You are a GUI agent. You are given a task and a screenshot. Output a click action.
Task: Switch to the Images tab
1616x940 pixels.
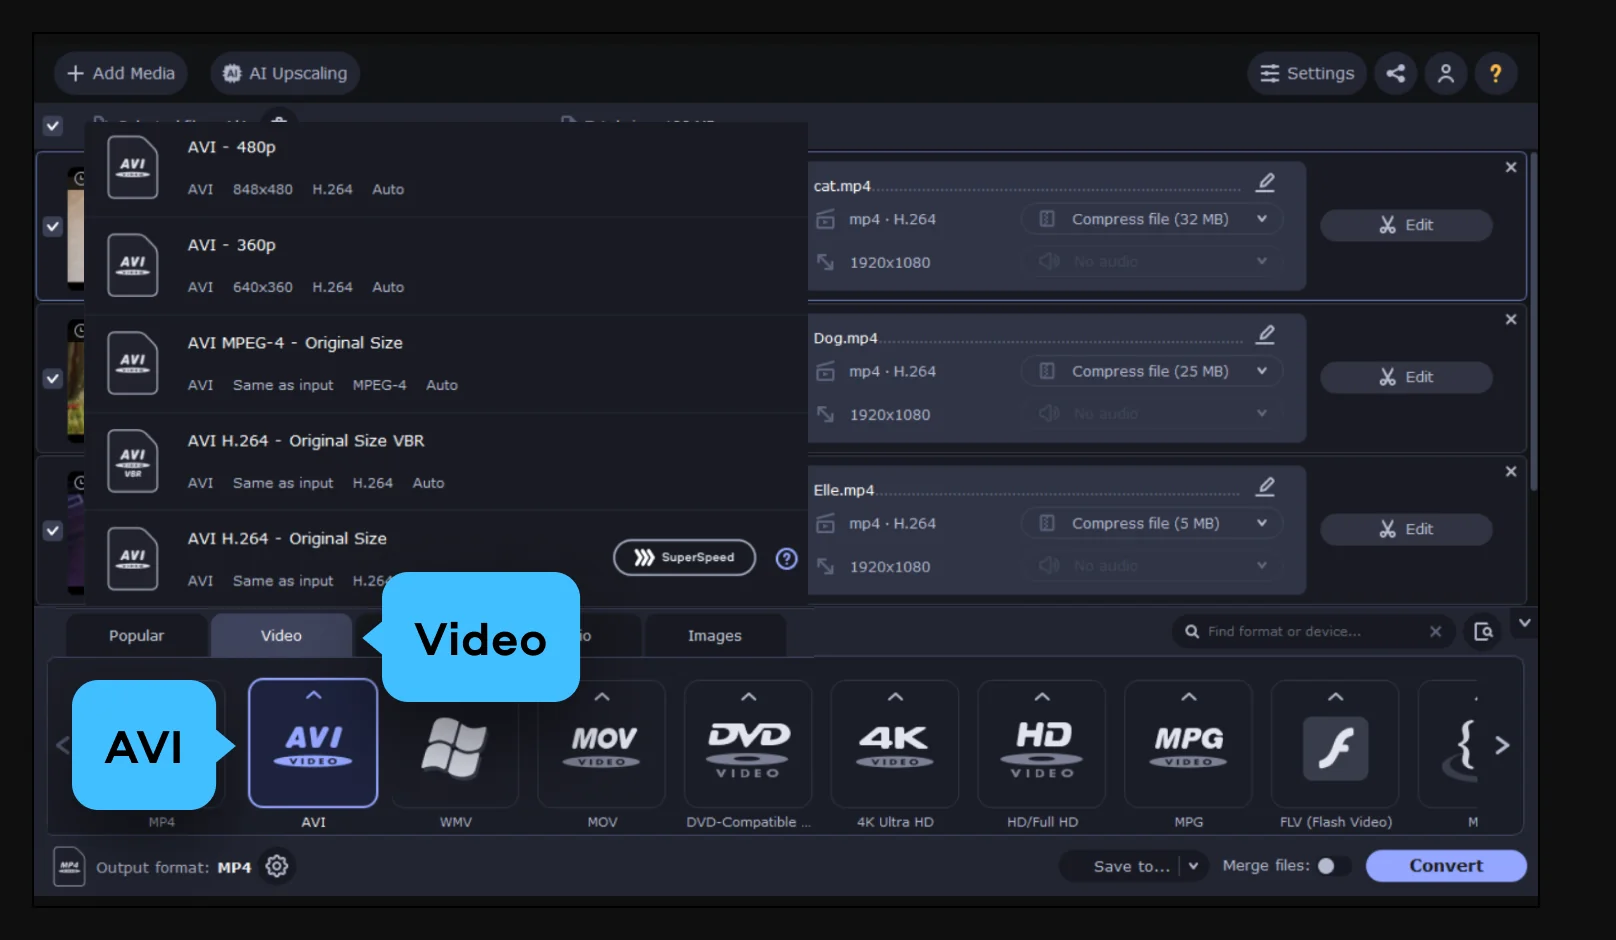pos(715,636)
